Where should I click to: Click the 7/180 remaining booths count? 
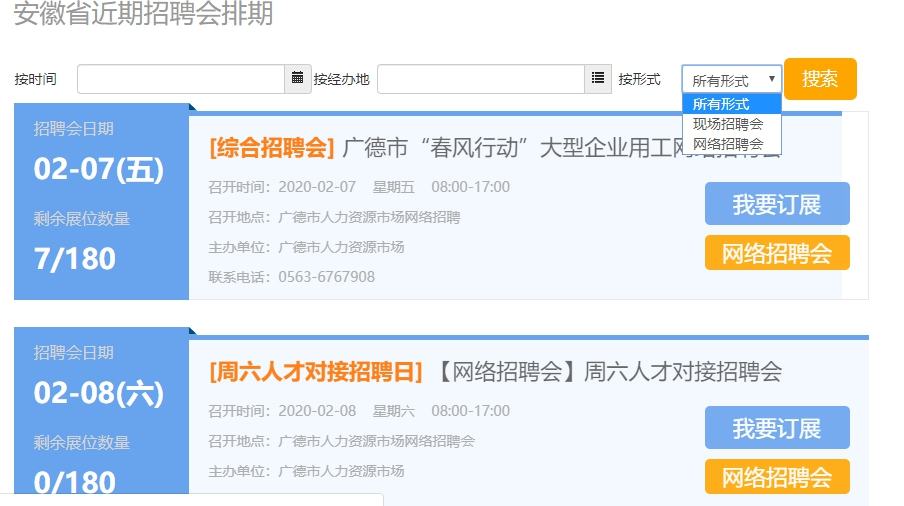point(75,259)
